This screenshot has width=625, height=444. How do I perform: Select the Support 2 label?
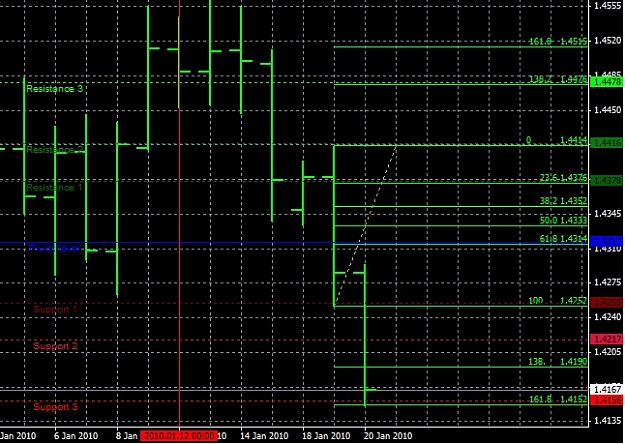point(55,346)
